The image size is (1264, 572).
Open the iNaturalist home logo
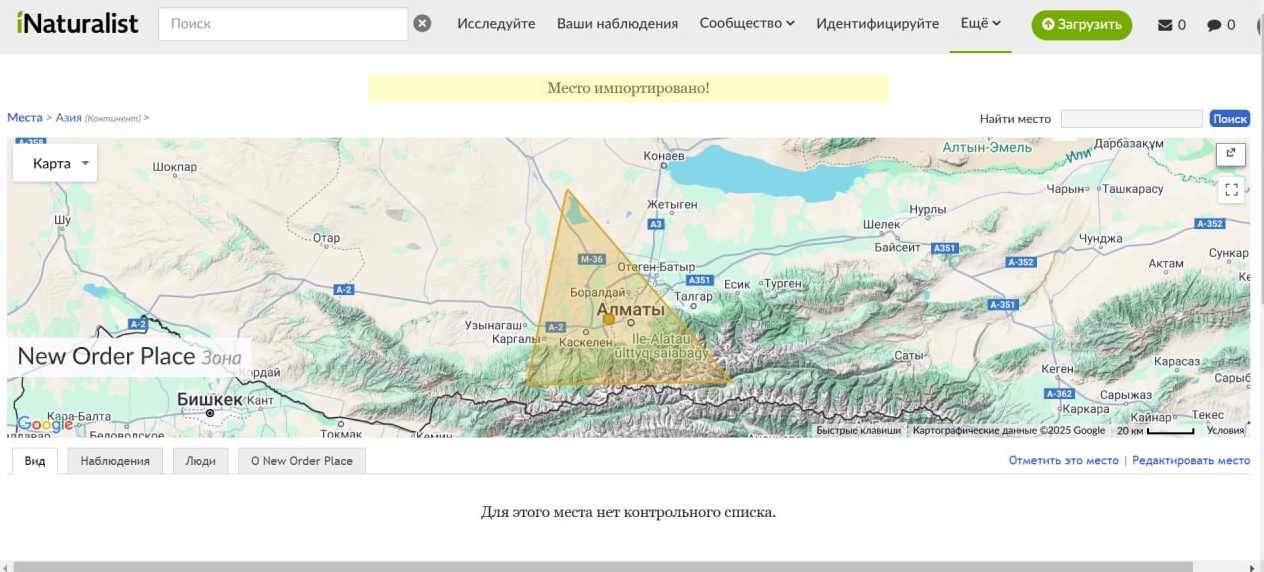[x=77, y=24]
